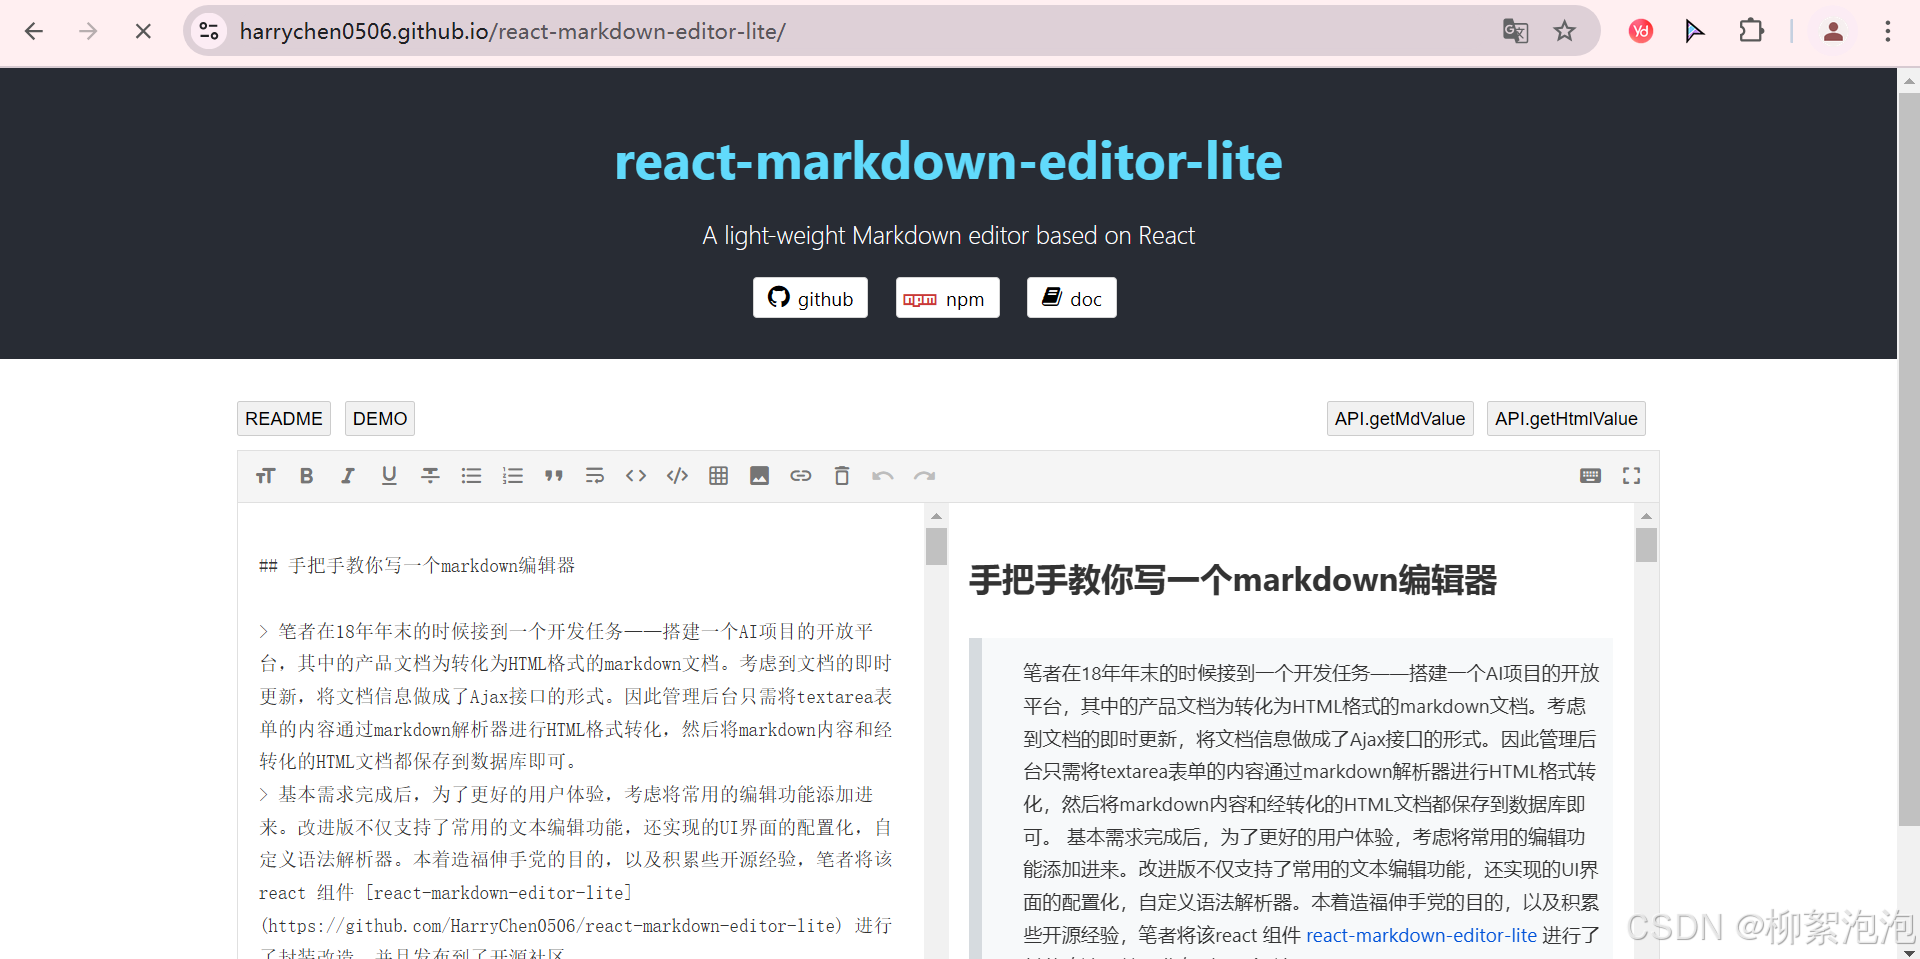
Task: Go back to previous browser page
Action: pyautogui.click(x=34, y=31)
